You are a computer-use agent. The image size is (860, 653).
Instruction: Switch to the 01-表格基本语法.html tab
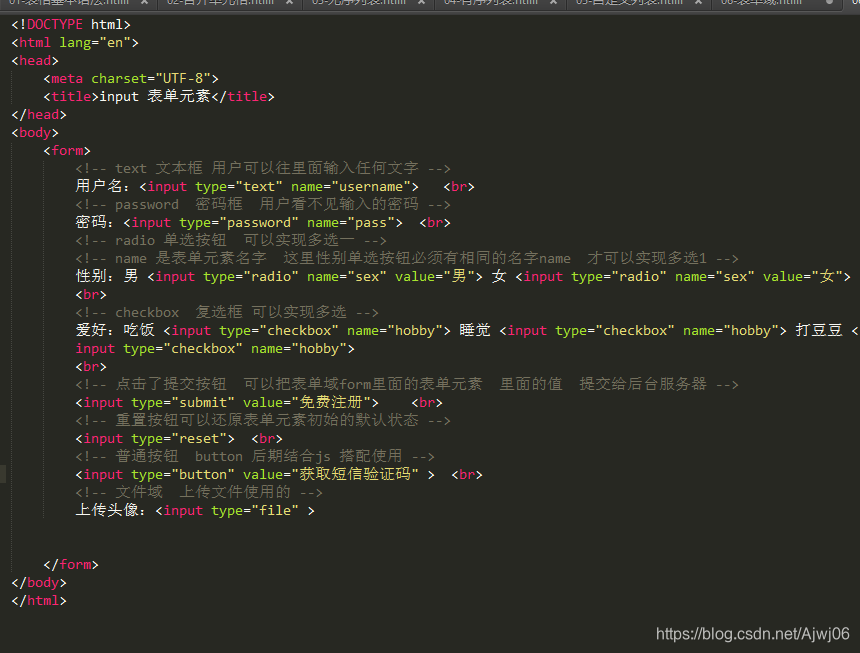coord(69,3)
